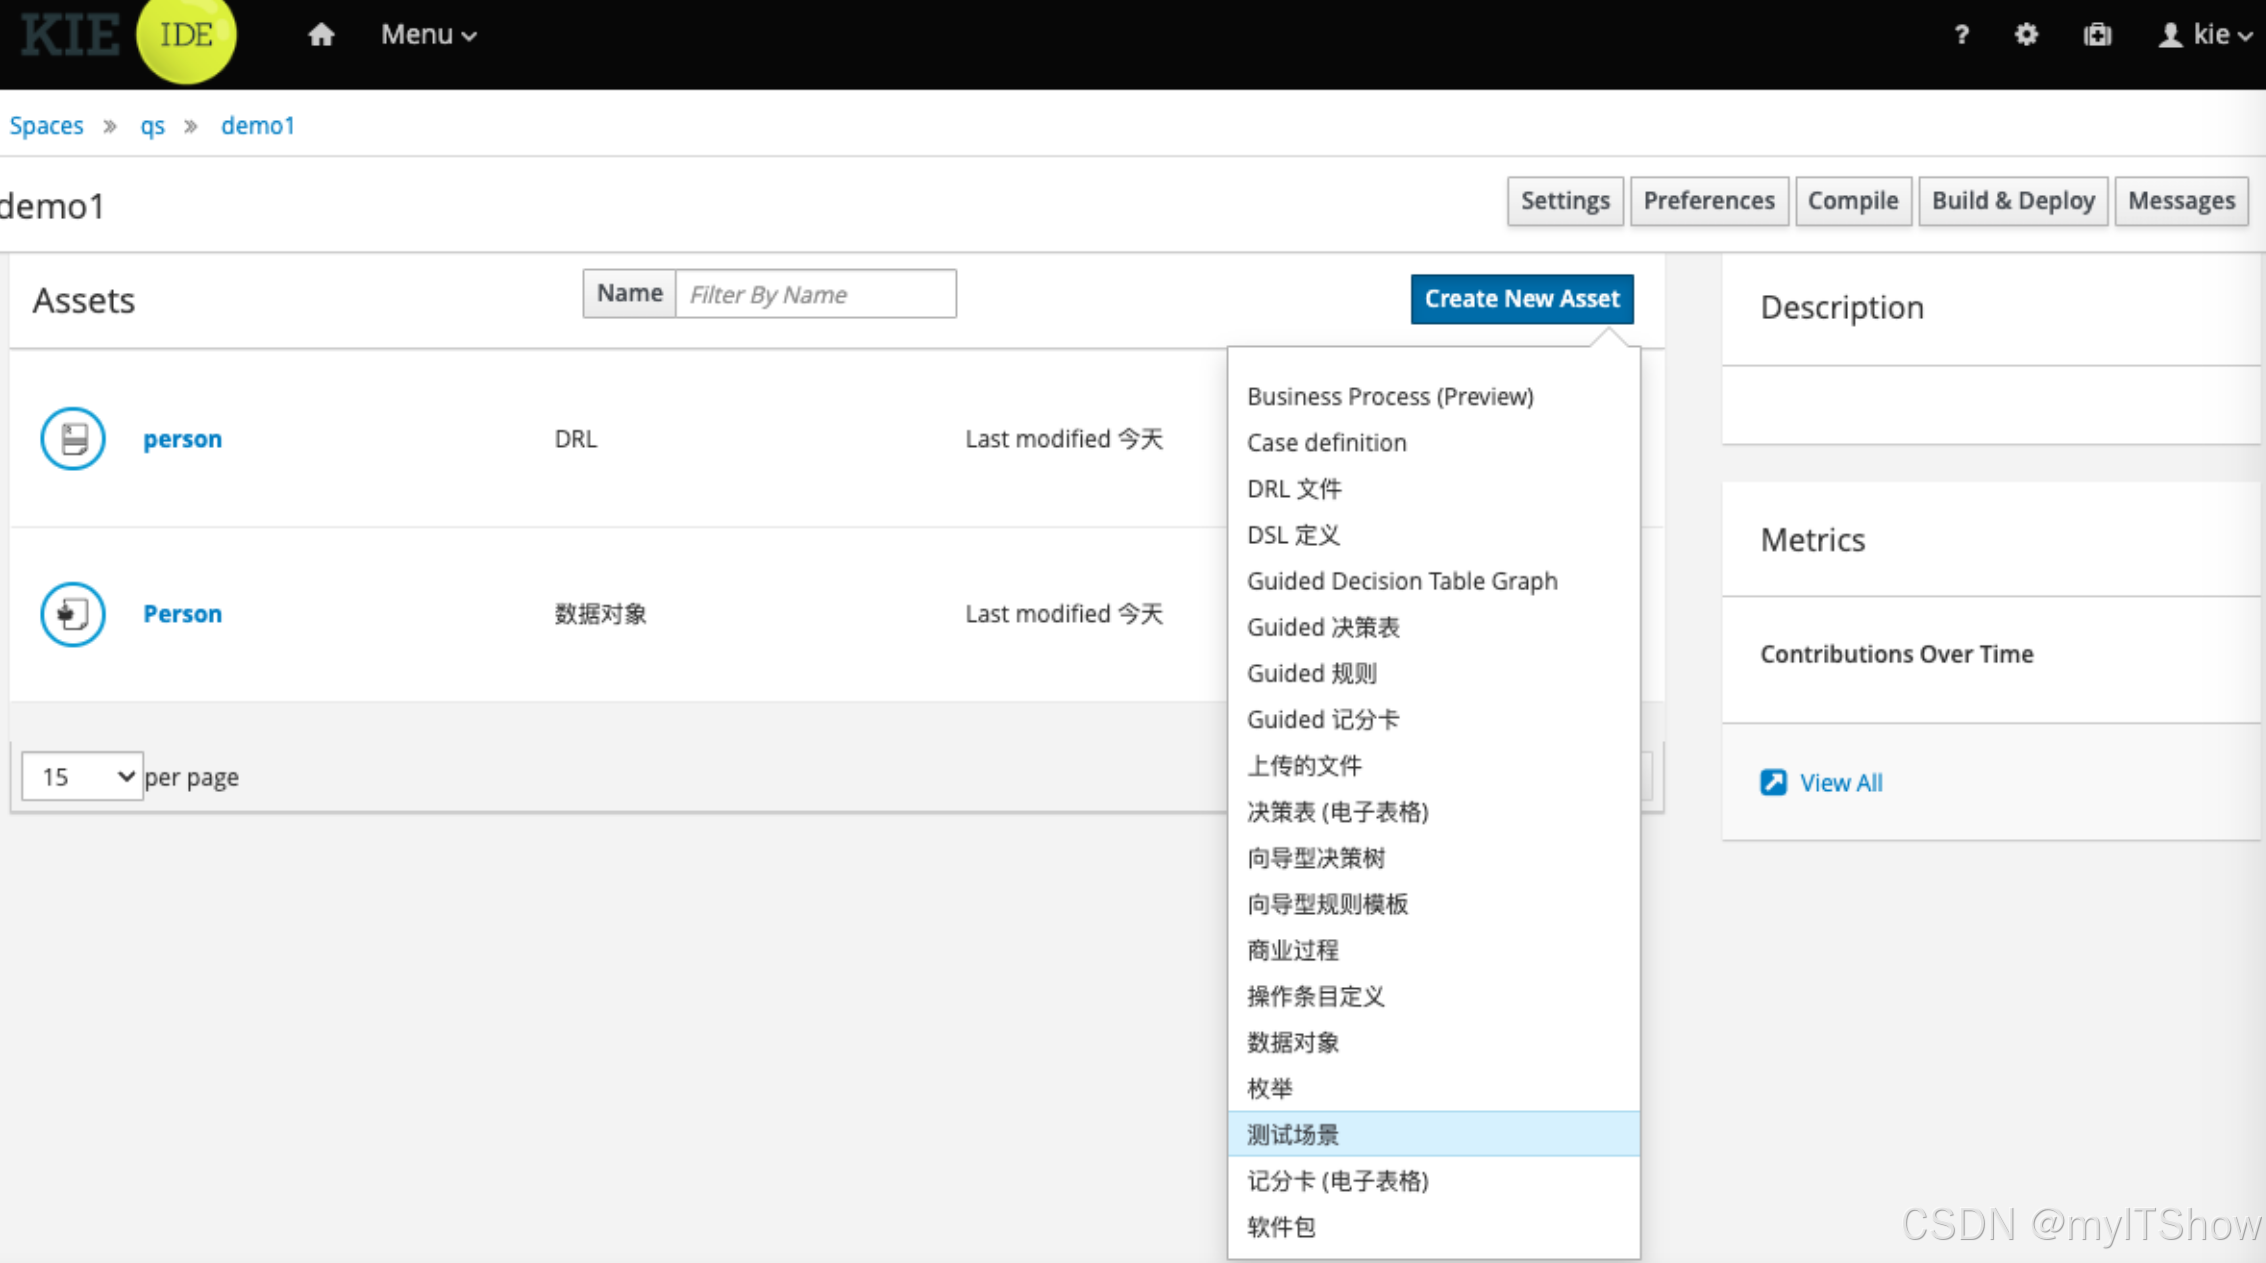Open the admin gear settings icon
The width and height of the screenshot is (2266, 1263).
[x=2026, y=35]
